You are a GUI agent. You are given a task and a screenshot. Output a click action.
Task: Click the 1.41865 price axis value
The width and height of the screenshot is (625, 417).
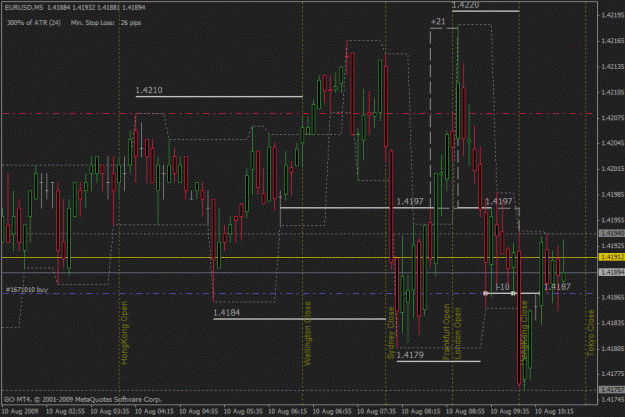coord(613,297)
